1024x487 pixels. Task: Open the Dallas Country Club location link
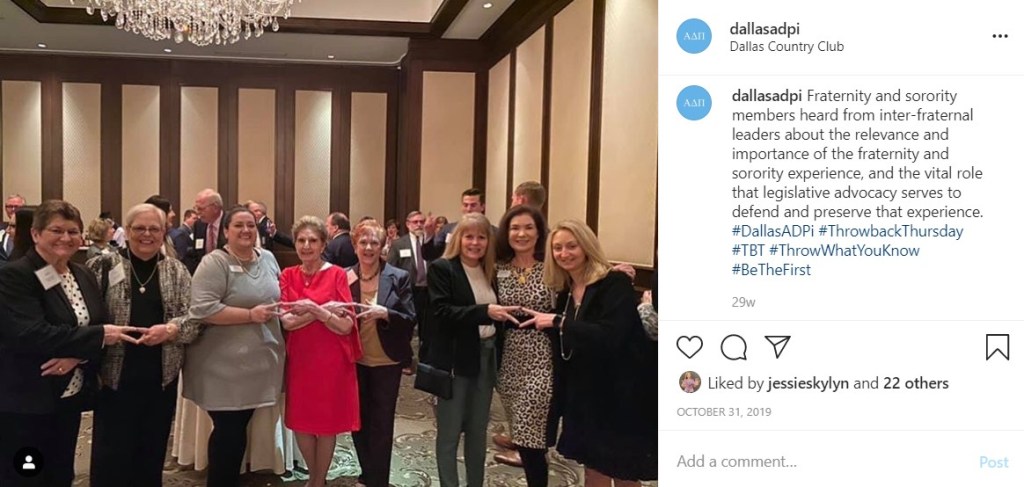pyautogui.click(x=786, y=46)
